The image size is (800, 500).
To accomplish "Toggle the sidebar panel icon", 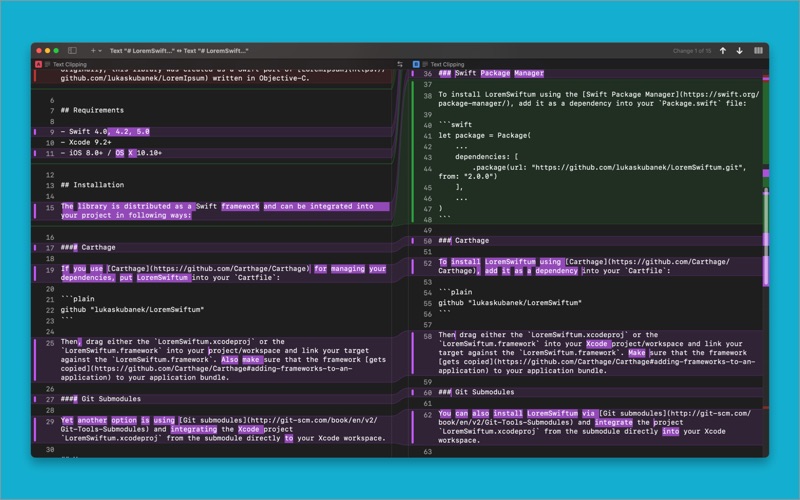I will 72,51.
